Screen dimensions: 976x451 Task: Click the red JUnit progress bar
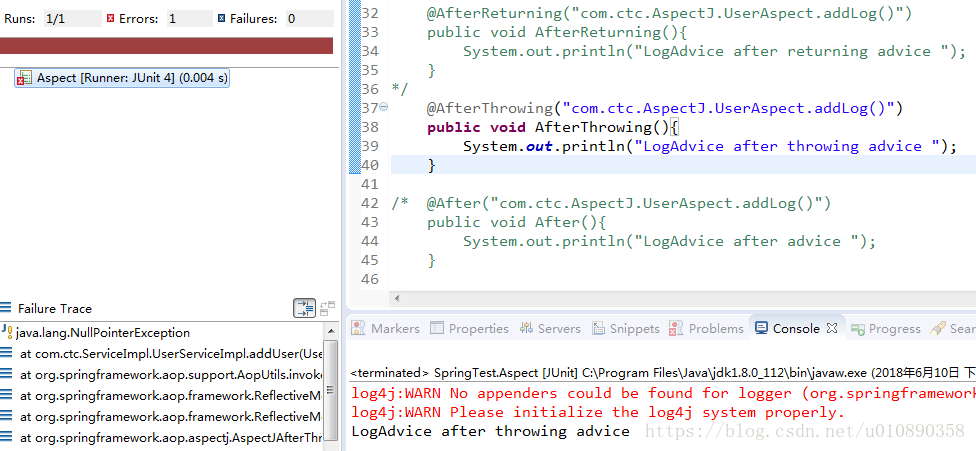(x=166, y=46)
